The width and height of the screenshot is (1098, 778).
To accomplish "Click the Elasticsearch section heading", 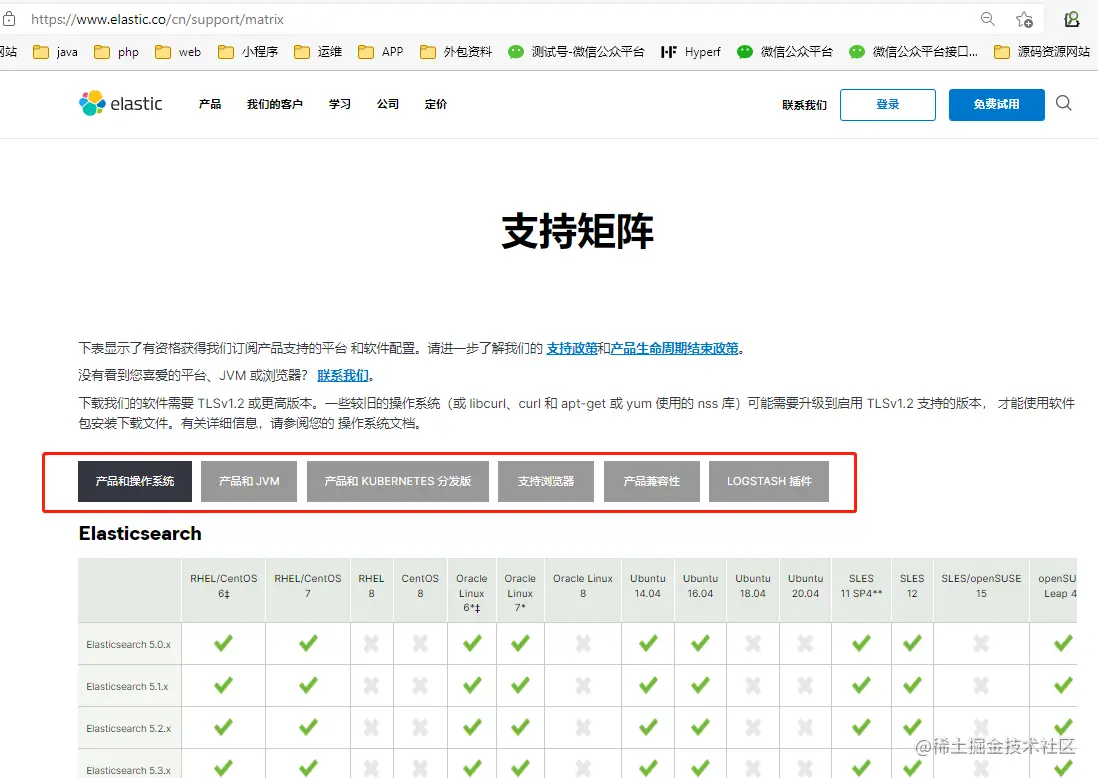I will (x=140, y=534).
